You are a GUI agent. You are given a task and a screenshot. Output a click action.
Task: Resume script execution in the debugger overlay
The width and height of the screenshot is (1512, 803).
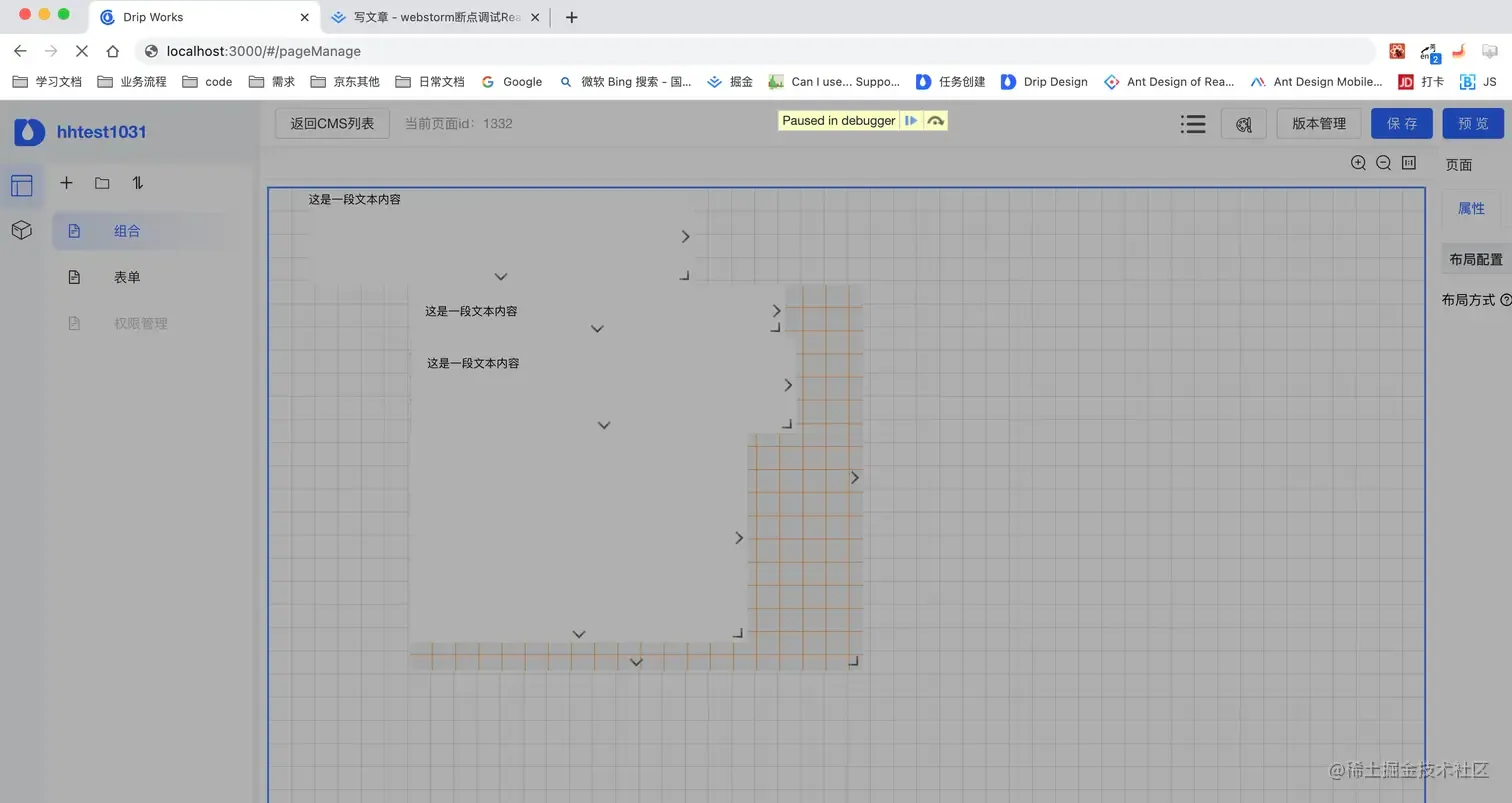click(911, 121)
